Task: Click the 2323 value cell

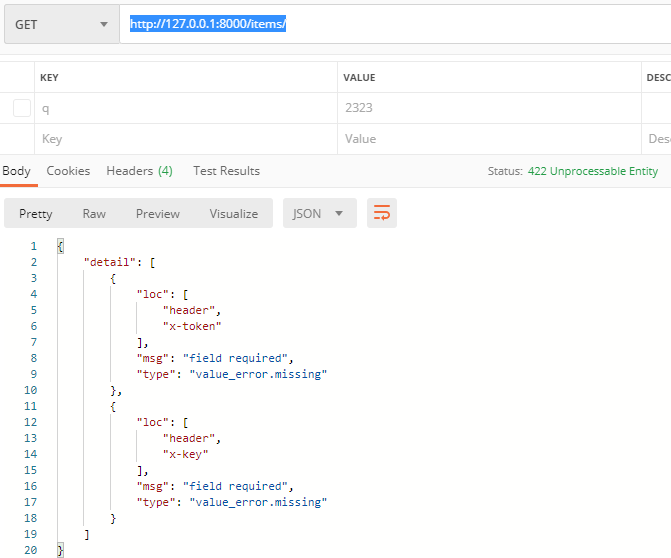Action: pyautogui.click(x=488, y=108)
